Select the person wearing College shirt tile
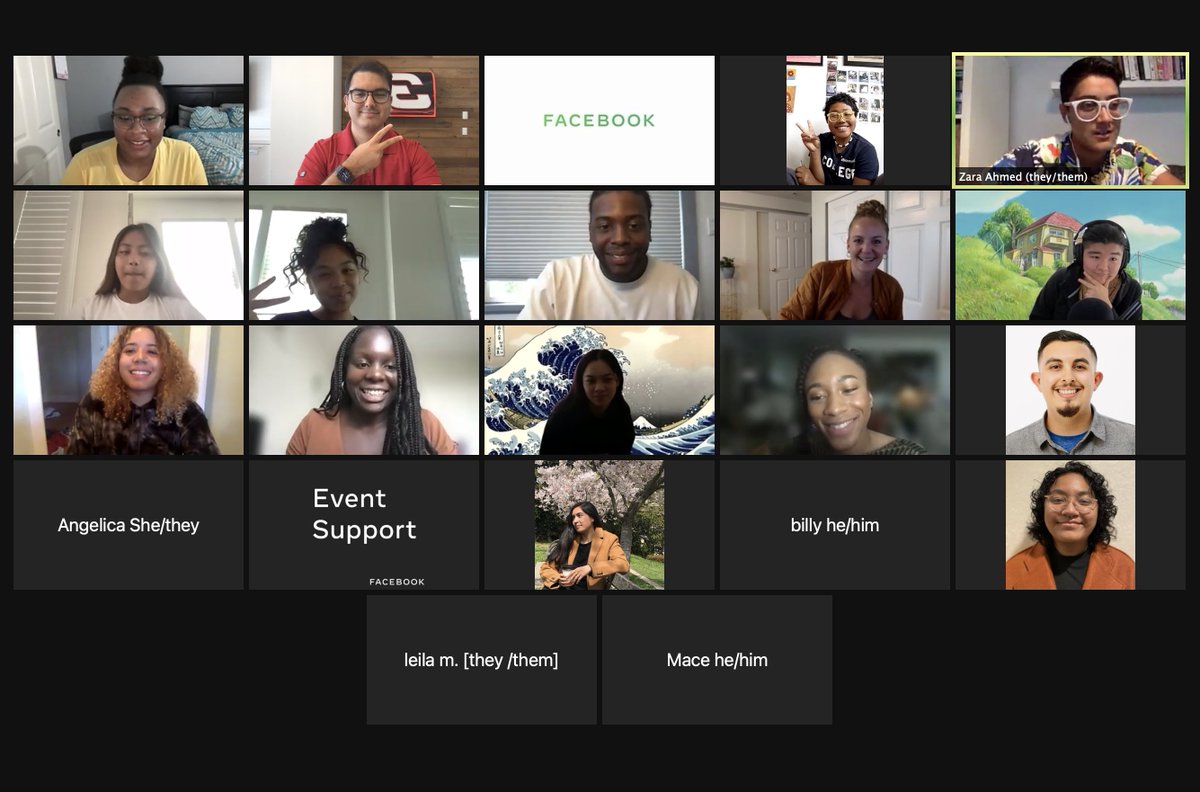Viewport: 1200px width, 792px height. point(835,120)
